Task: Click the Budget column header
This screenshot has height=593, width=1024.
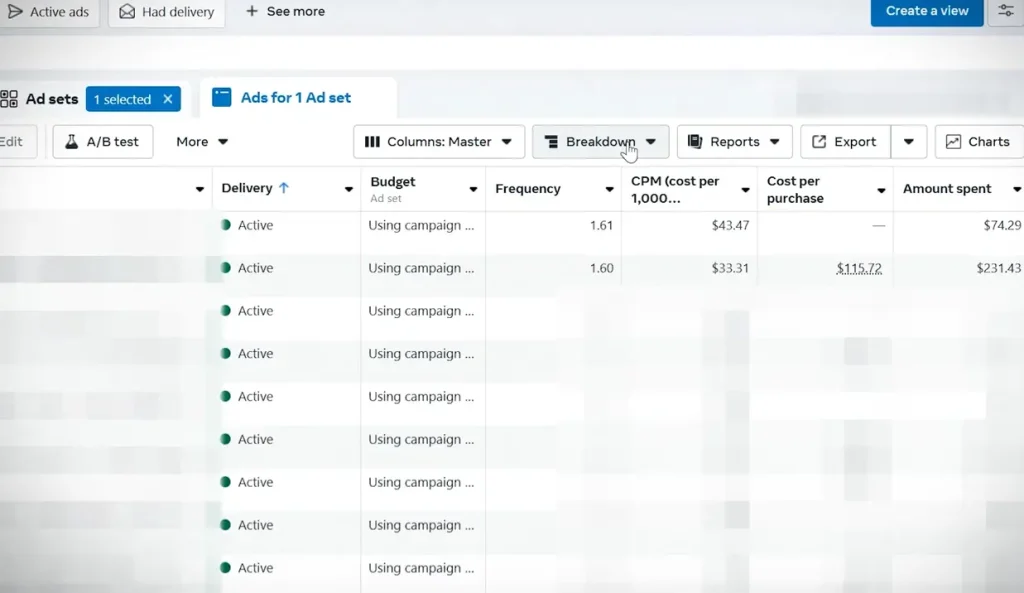Action: point(392,182)
